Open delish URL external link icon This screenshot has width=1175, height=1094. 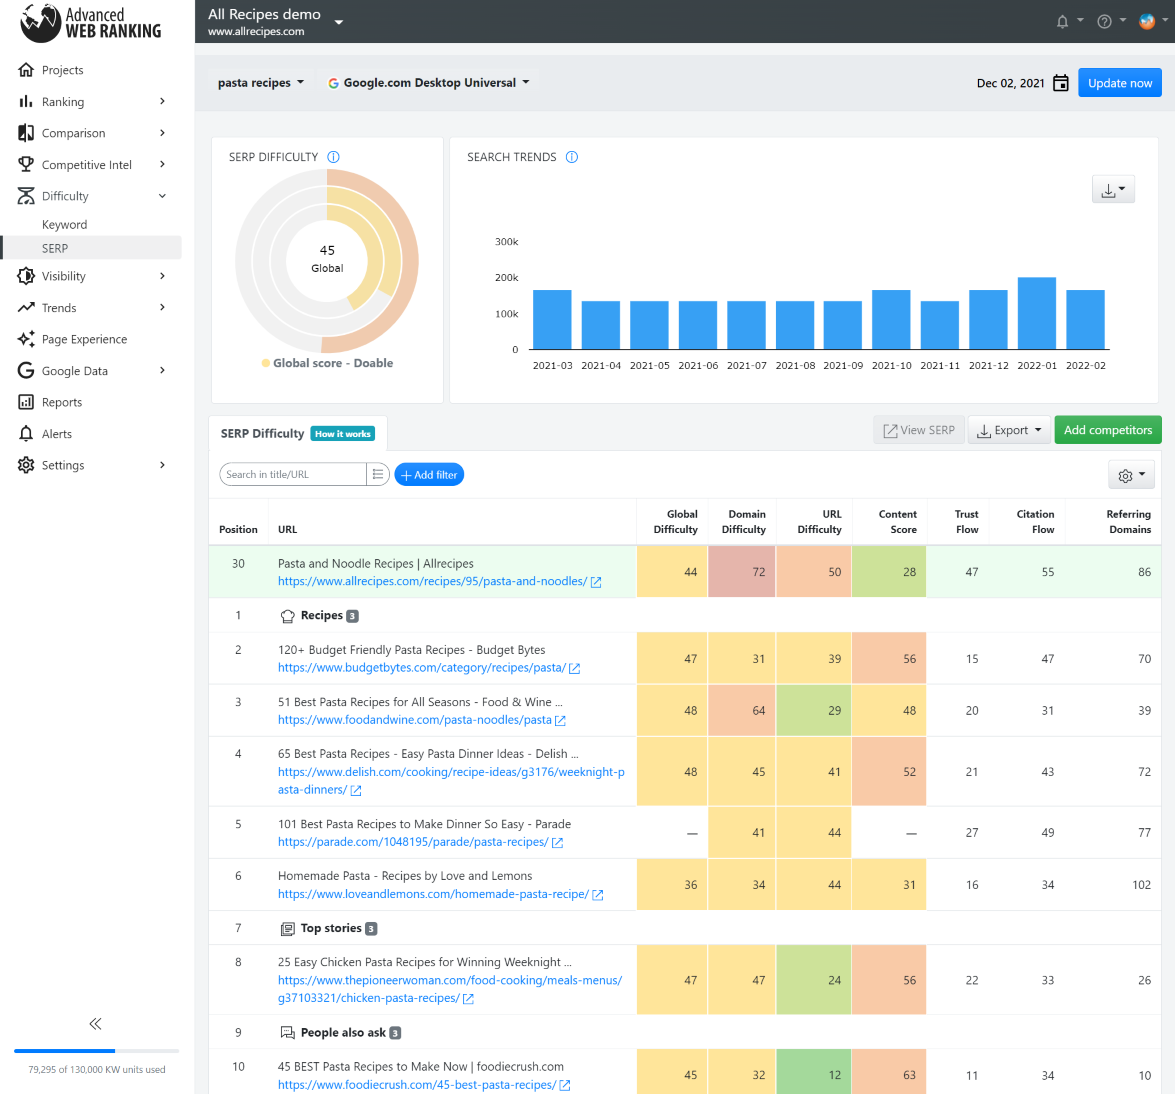tap(356, 791)
